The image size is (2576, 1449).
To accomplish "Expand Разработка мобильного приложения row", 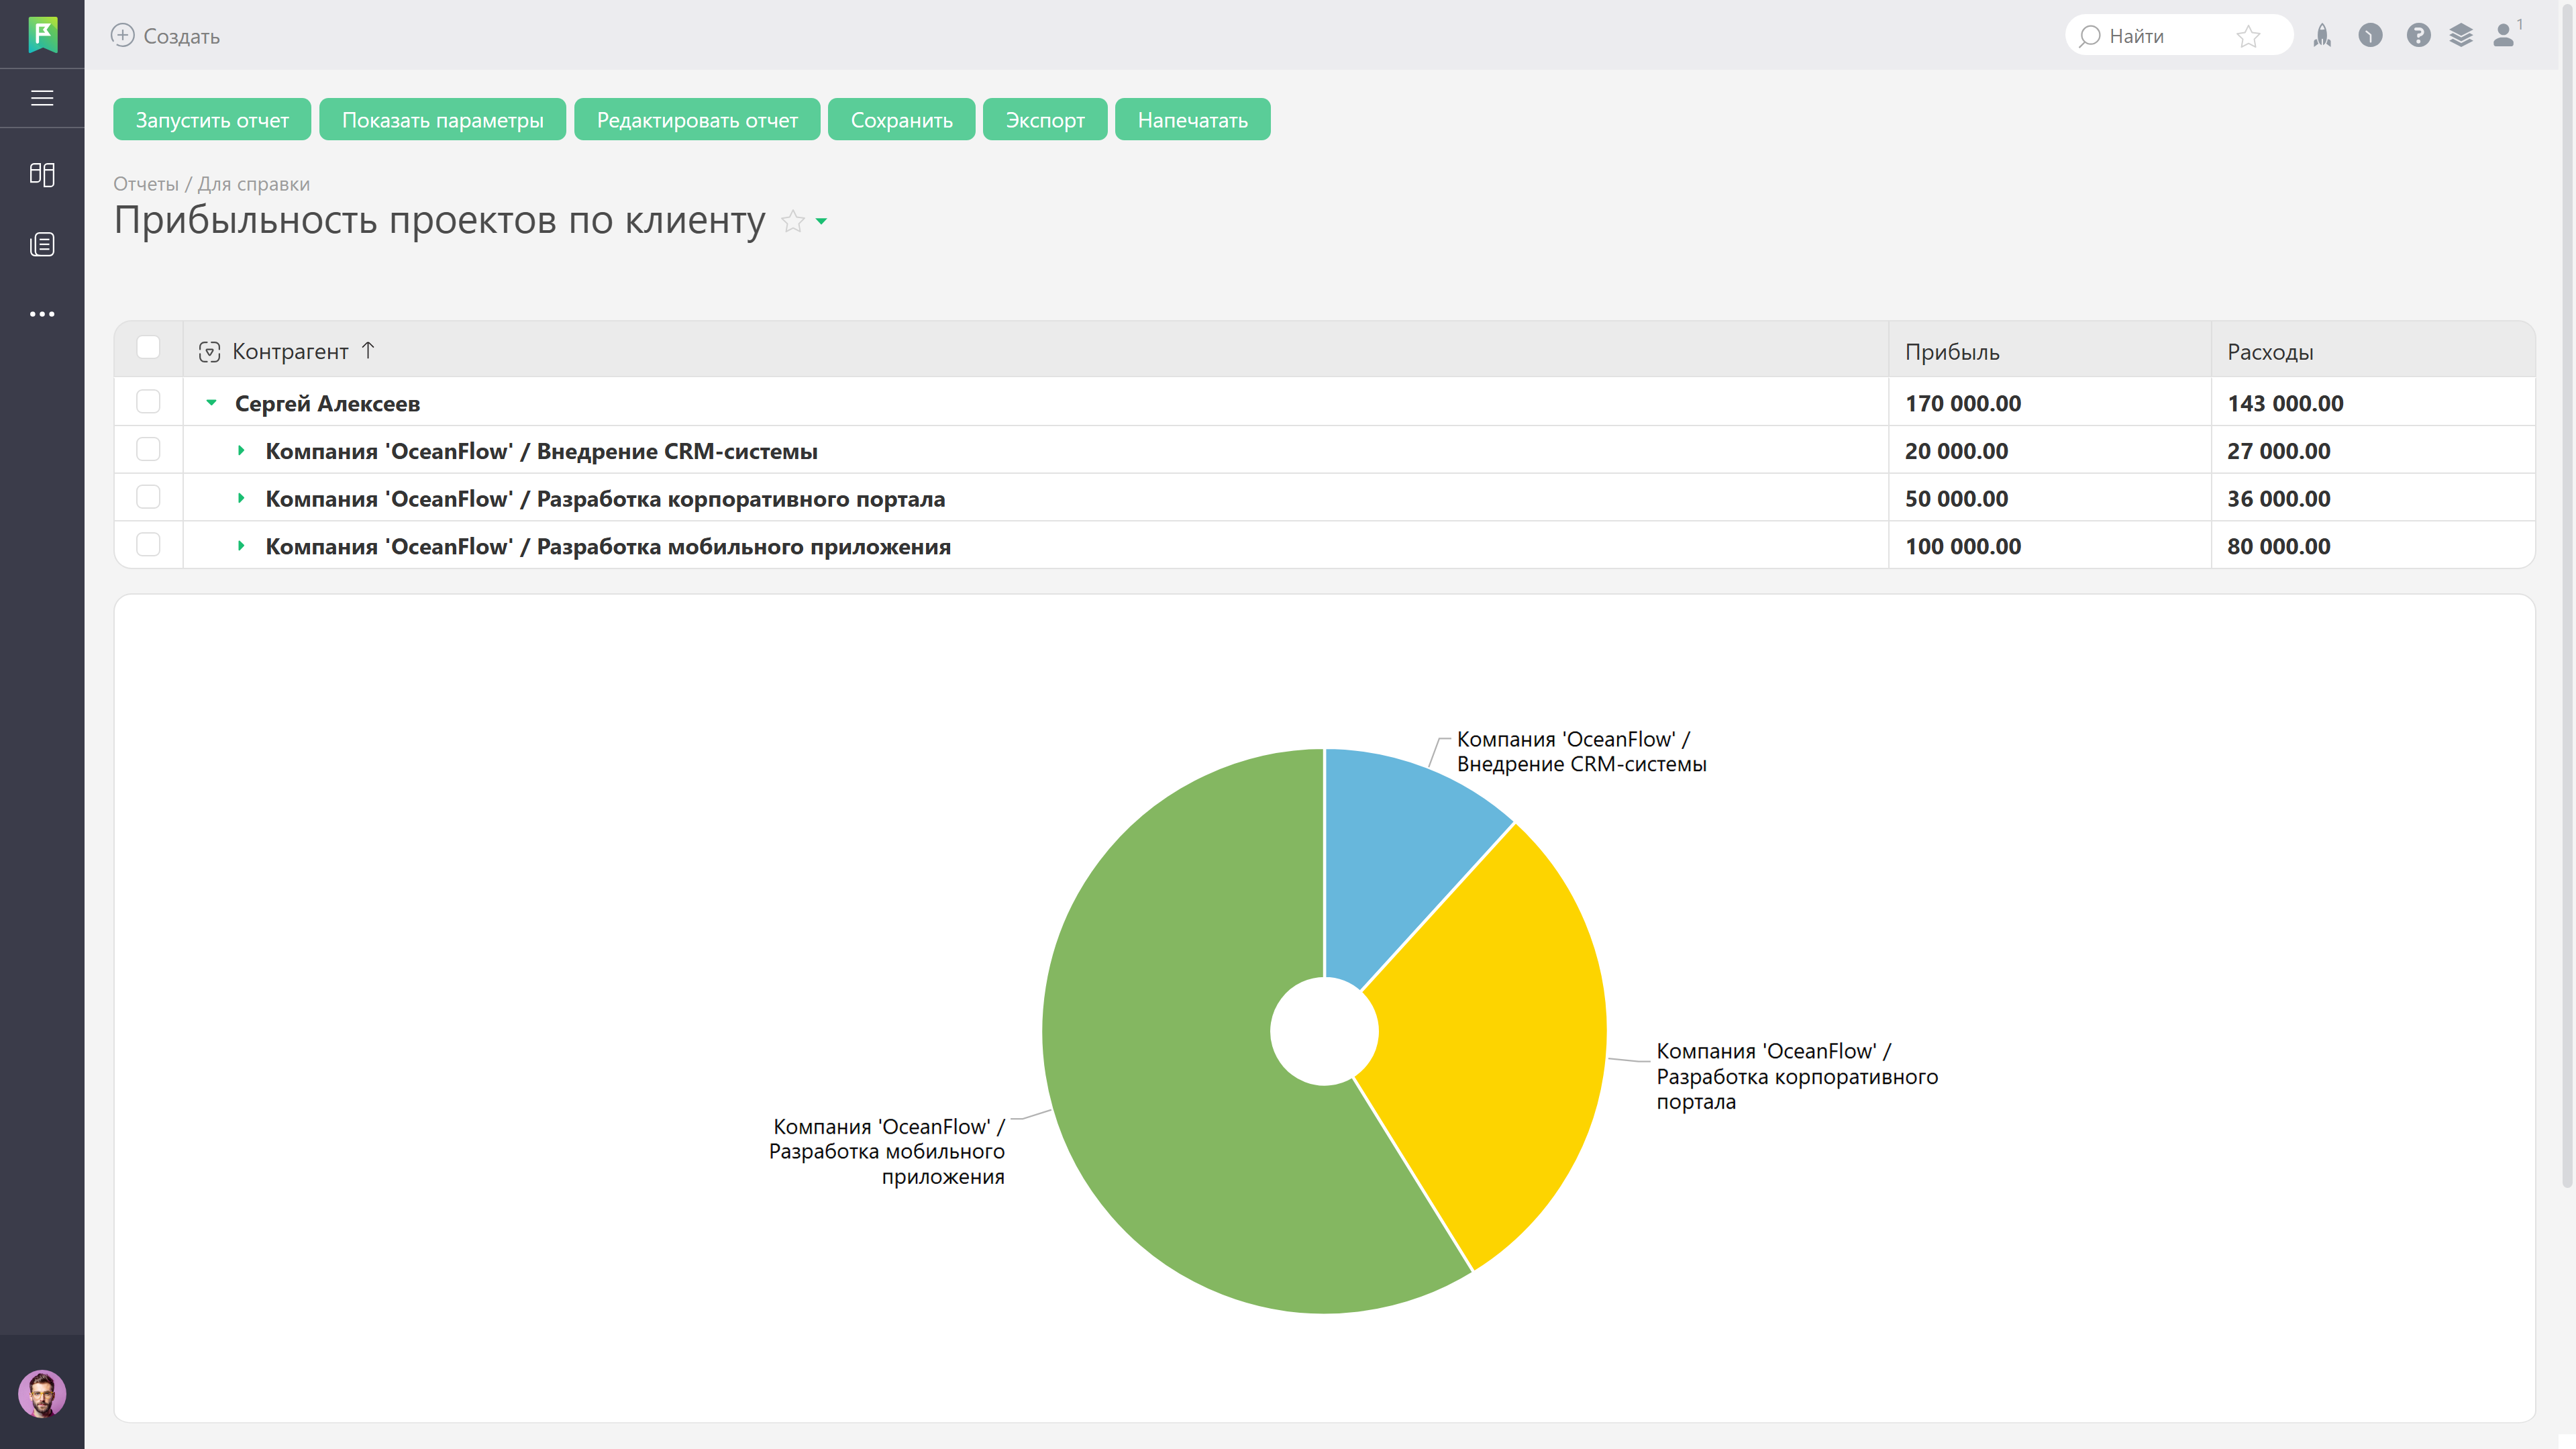I will click(241, 546).
